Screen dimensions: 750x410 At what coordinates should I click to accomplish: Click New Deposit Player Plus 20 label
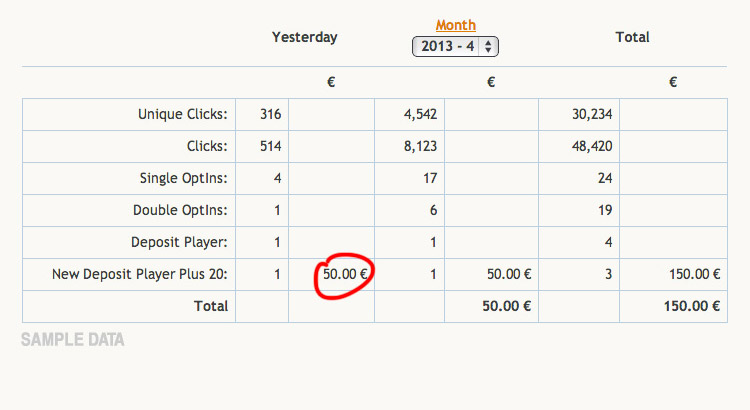point(140,274)
